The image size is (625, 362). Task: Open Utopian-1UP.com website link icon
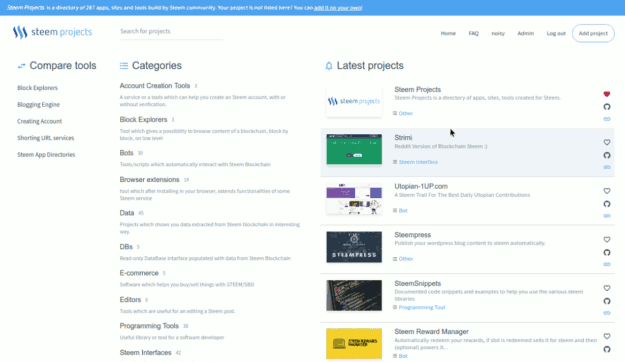tap(607, 216)
